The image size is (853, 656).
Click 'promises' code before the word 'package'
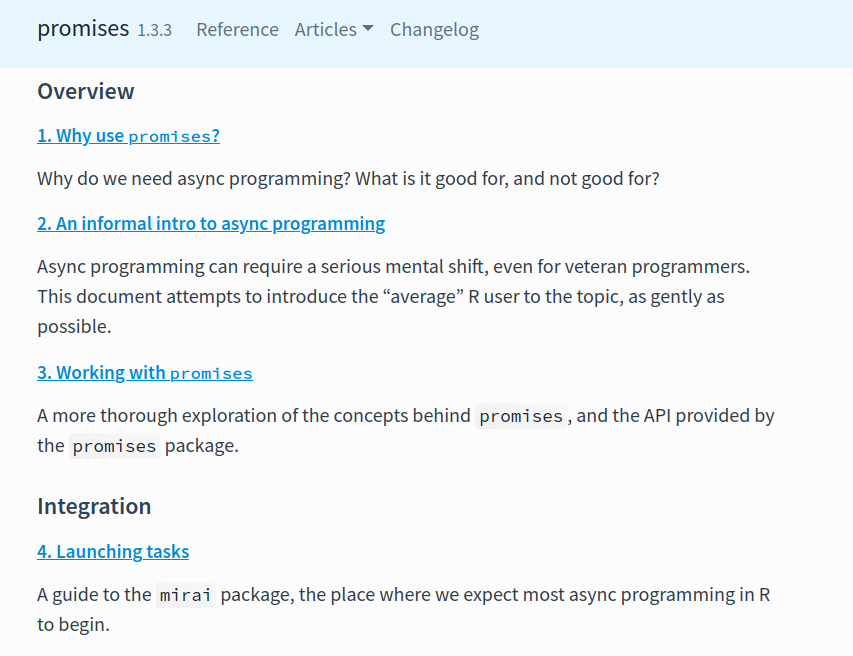[114, 447]
